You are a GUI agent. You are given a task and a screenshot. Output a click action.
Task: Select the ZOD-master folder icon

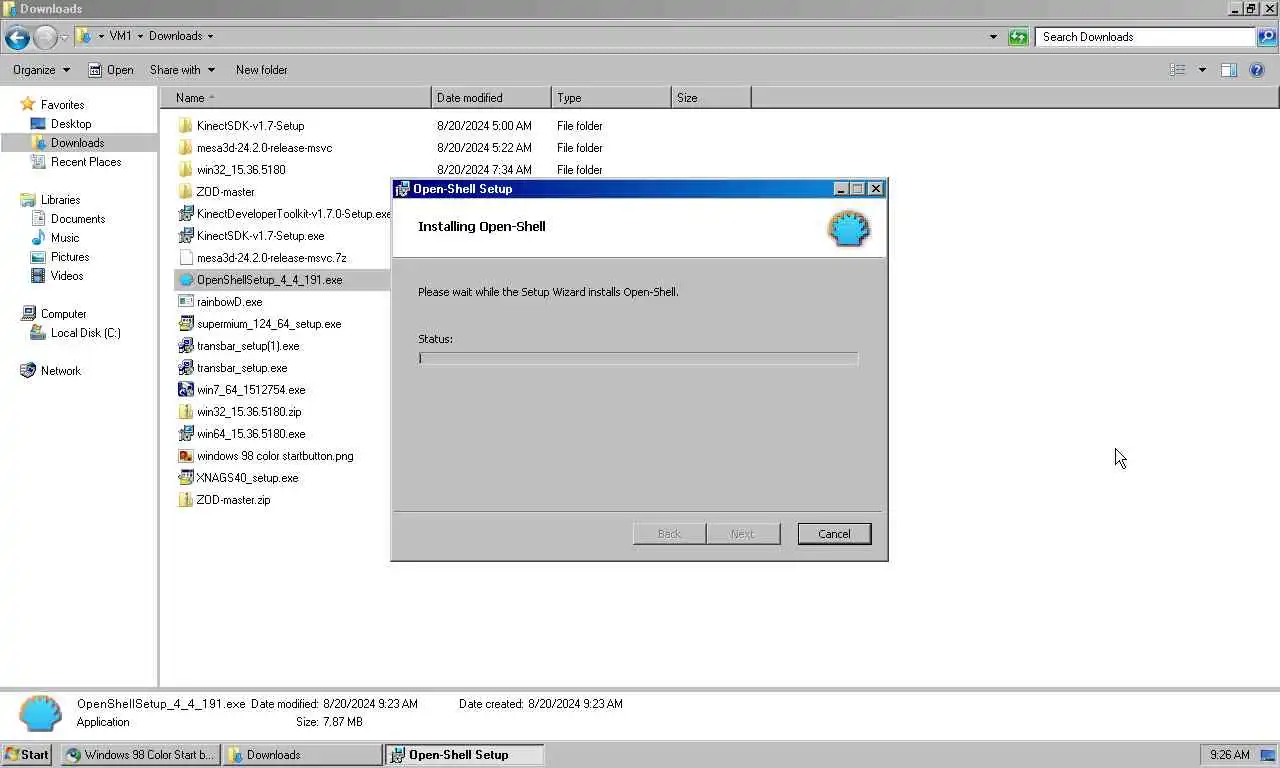click(185, 192)
